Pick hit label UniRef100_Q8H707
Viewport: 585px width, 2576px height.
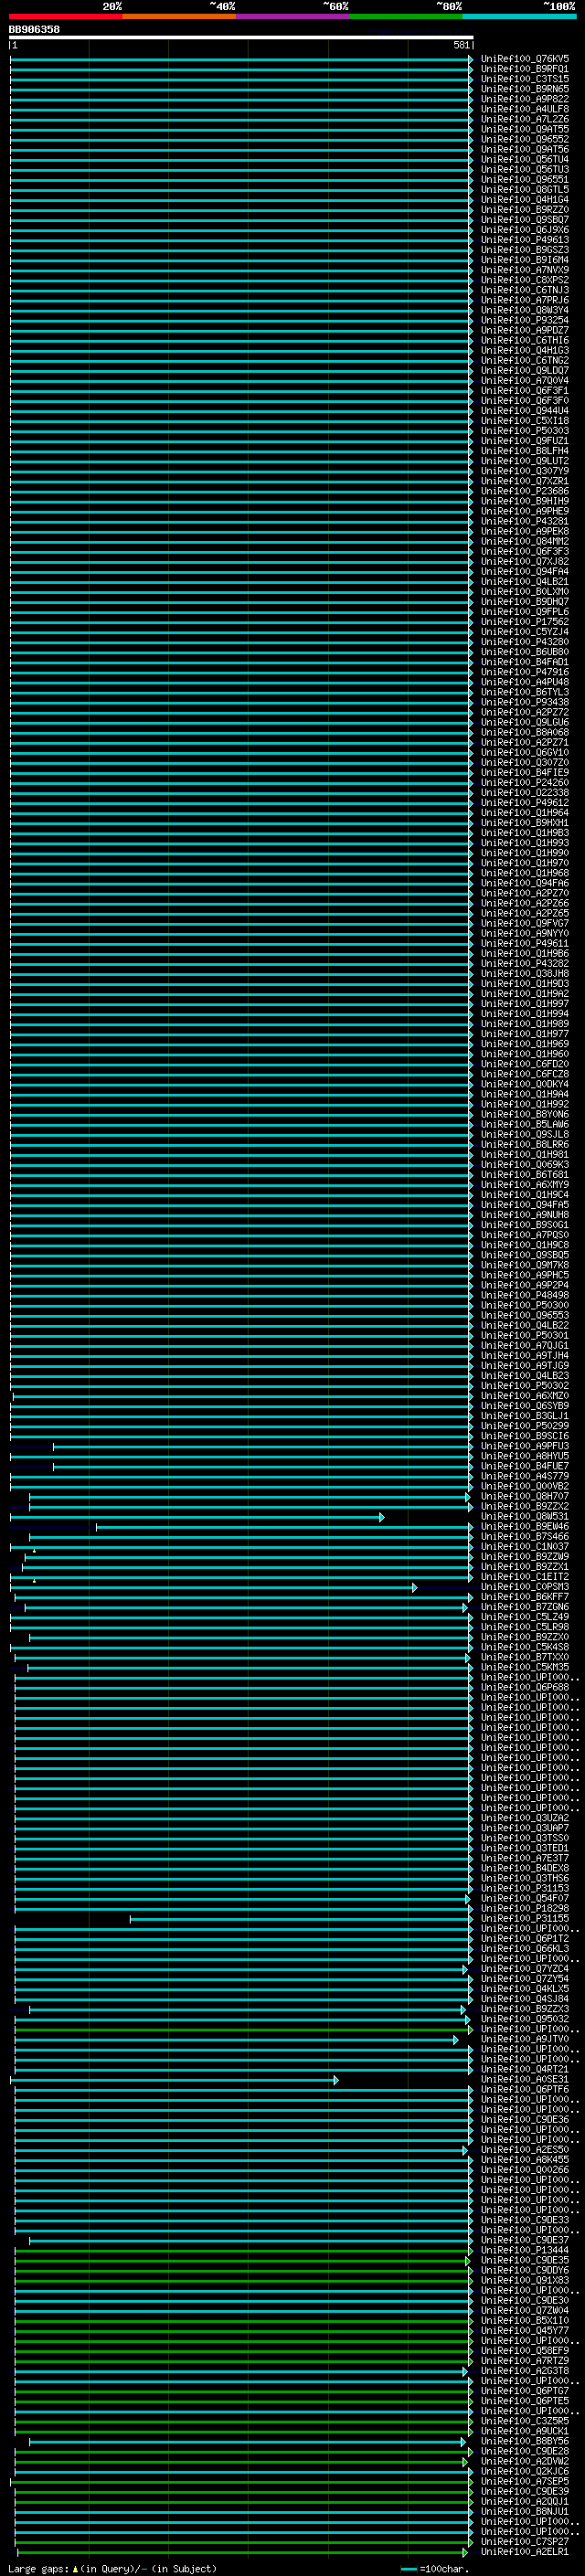524,1497
